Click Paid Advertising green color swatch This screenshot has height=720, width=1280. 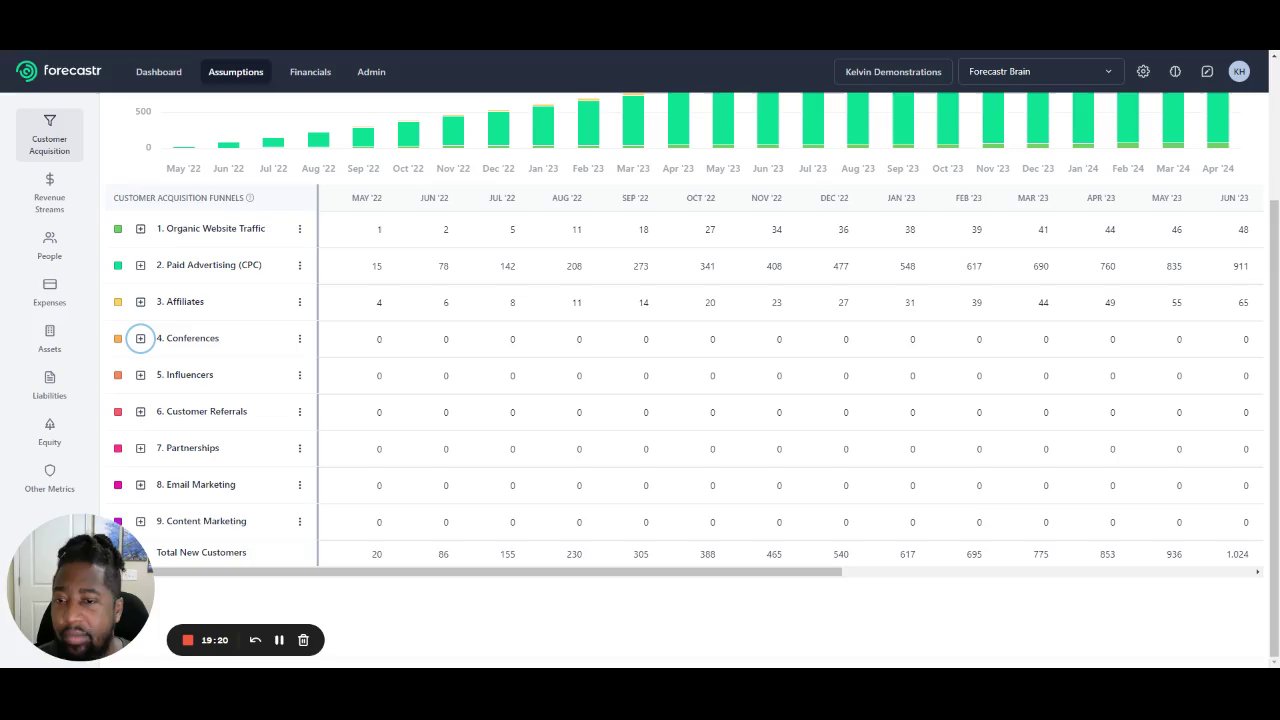pyautogui.click(x=118, y=265)
